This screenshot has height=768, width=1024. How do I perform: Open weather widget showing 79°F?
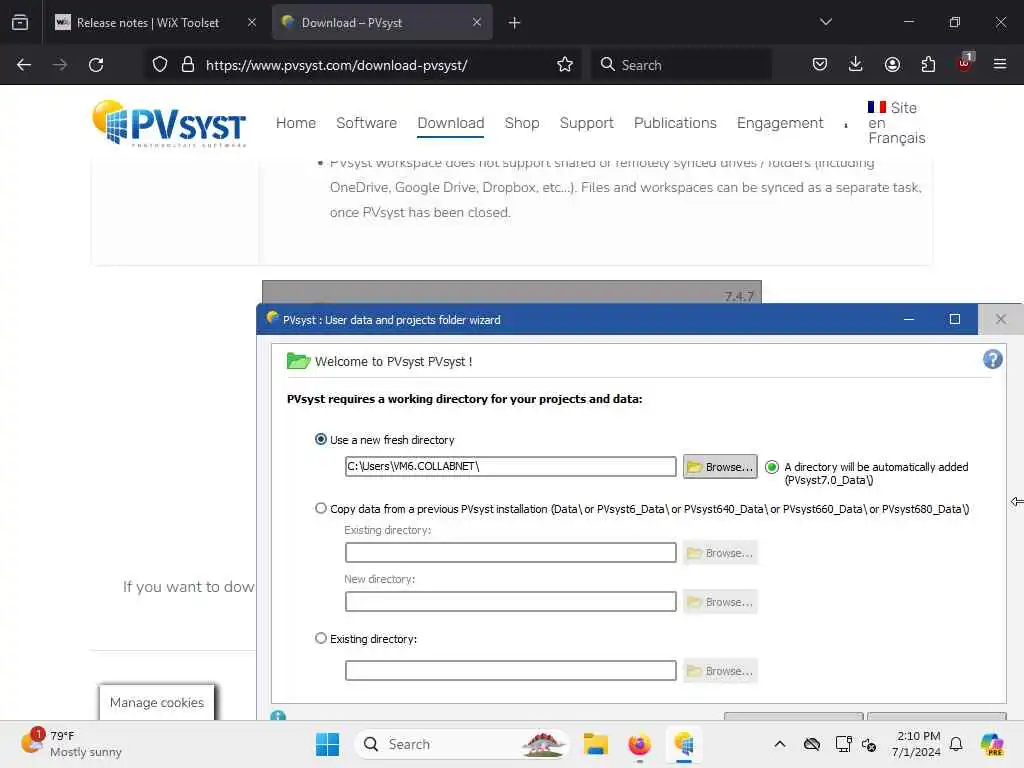coord(72,744)
